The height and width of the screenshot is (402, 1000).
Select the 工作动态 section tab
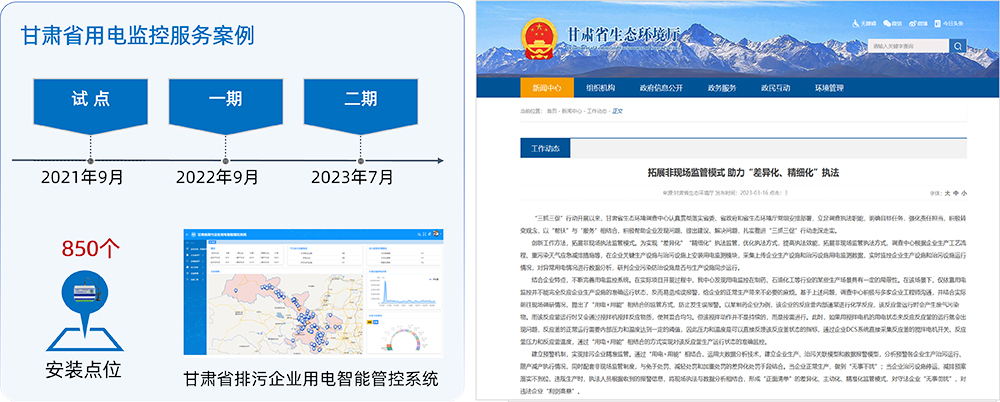[x=545, y=148]
